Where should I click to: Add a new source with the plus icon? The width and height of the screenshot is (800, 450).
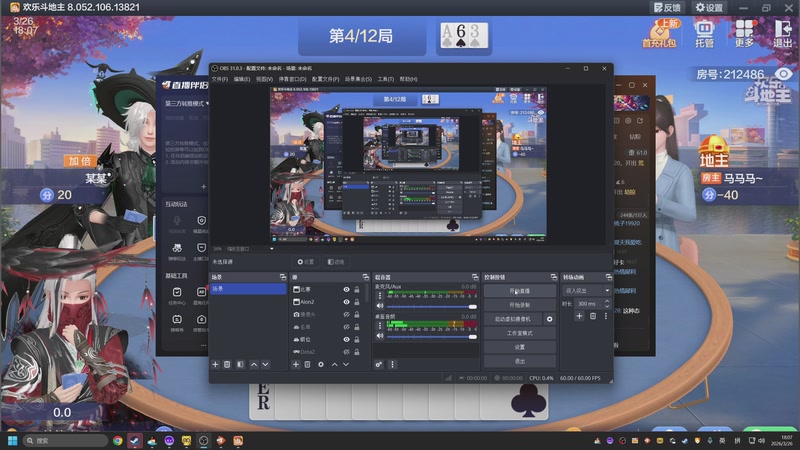coord(295,364)
